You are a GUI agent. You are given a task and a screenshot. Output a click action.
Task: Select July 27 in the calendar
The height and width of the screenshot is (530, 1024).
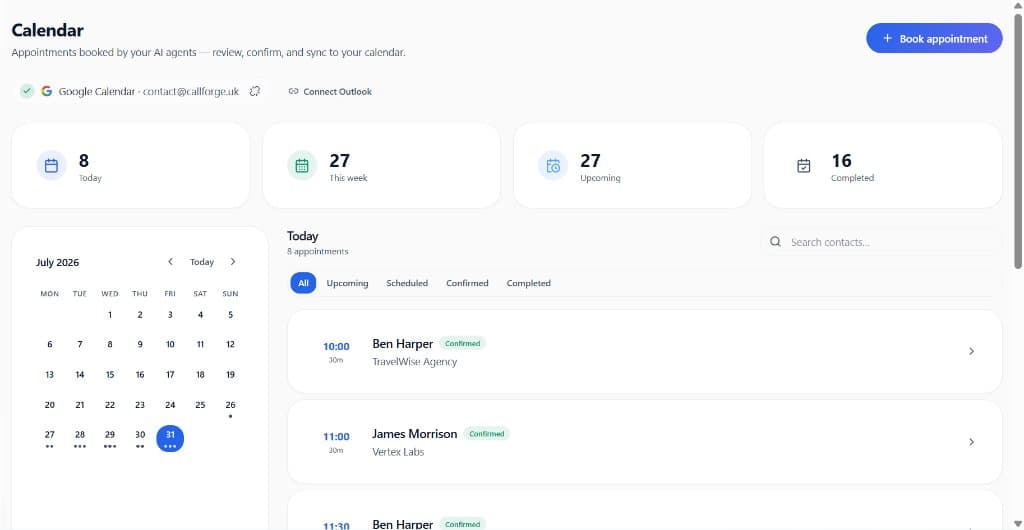click(50, 438)
